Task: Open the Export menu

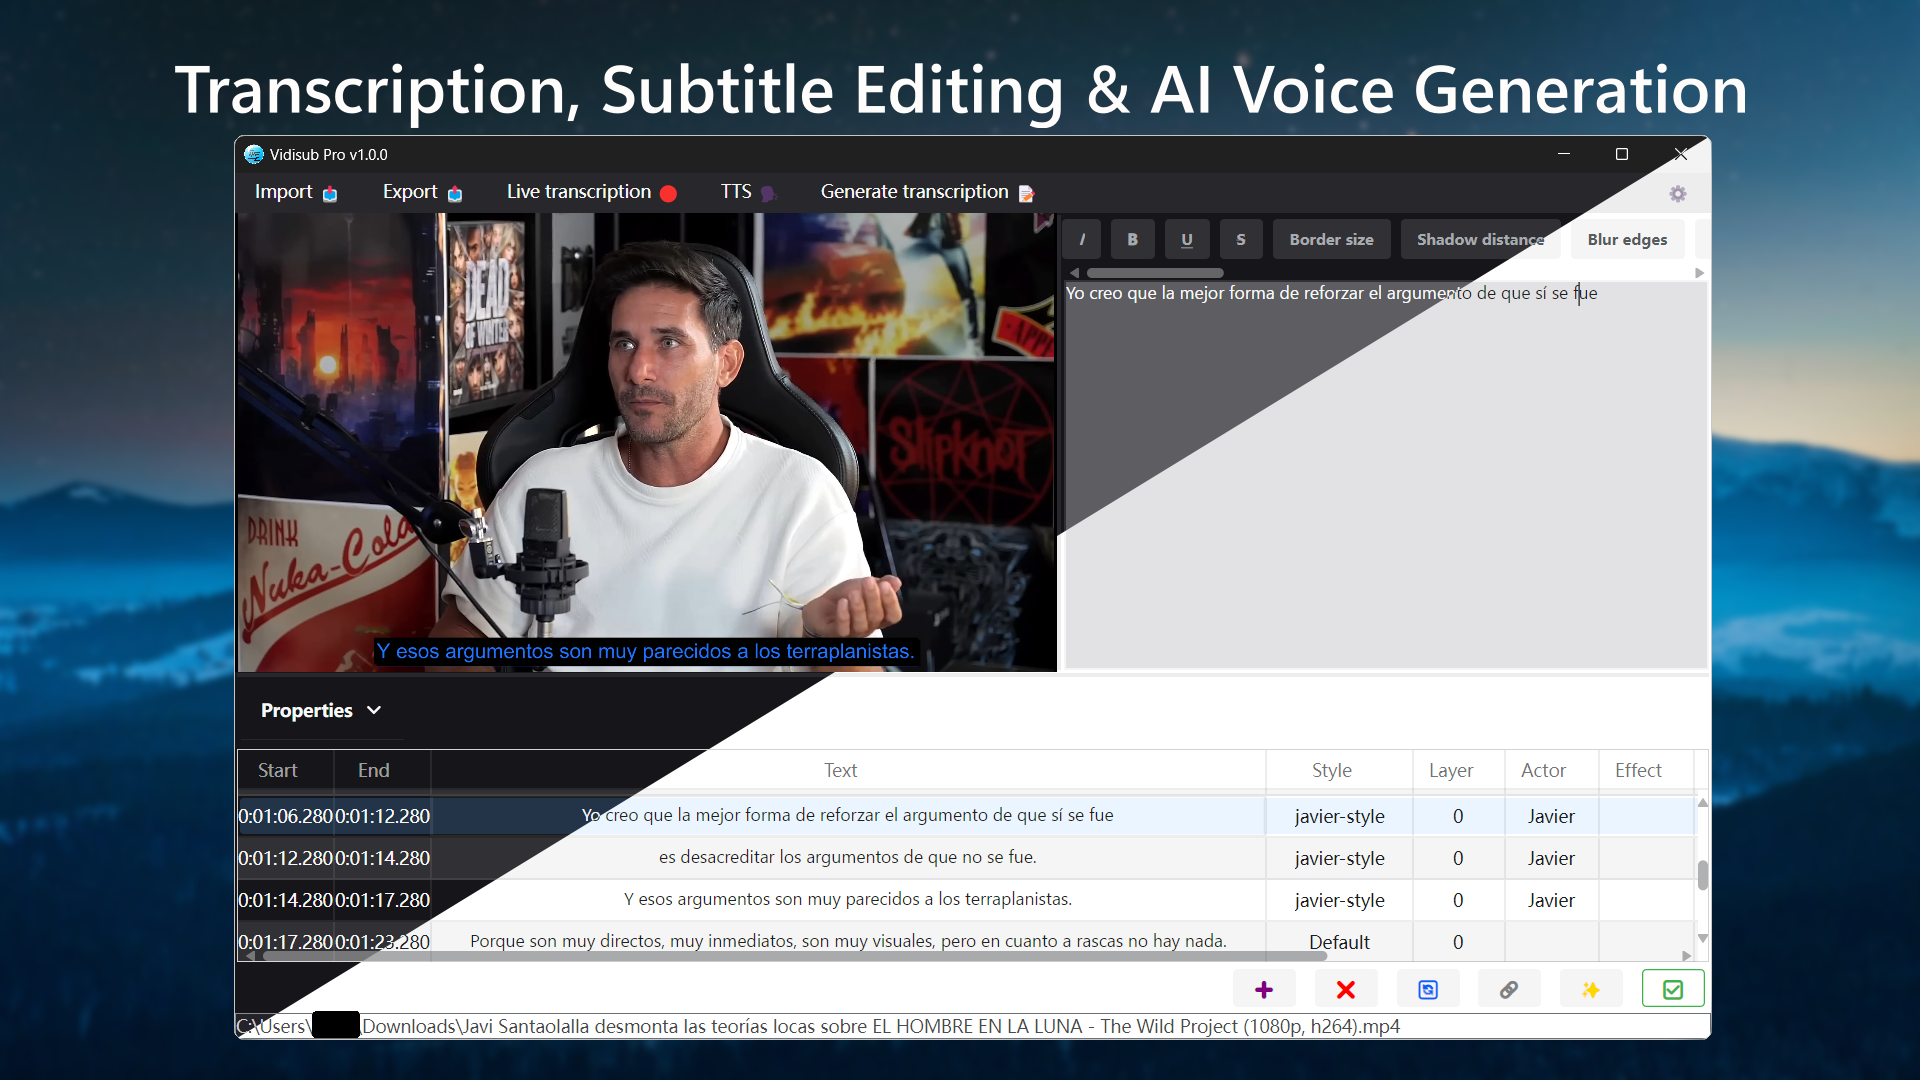Action: click(x=421, y=191)
